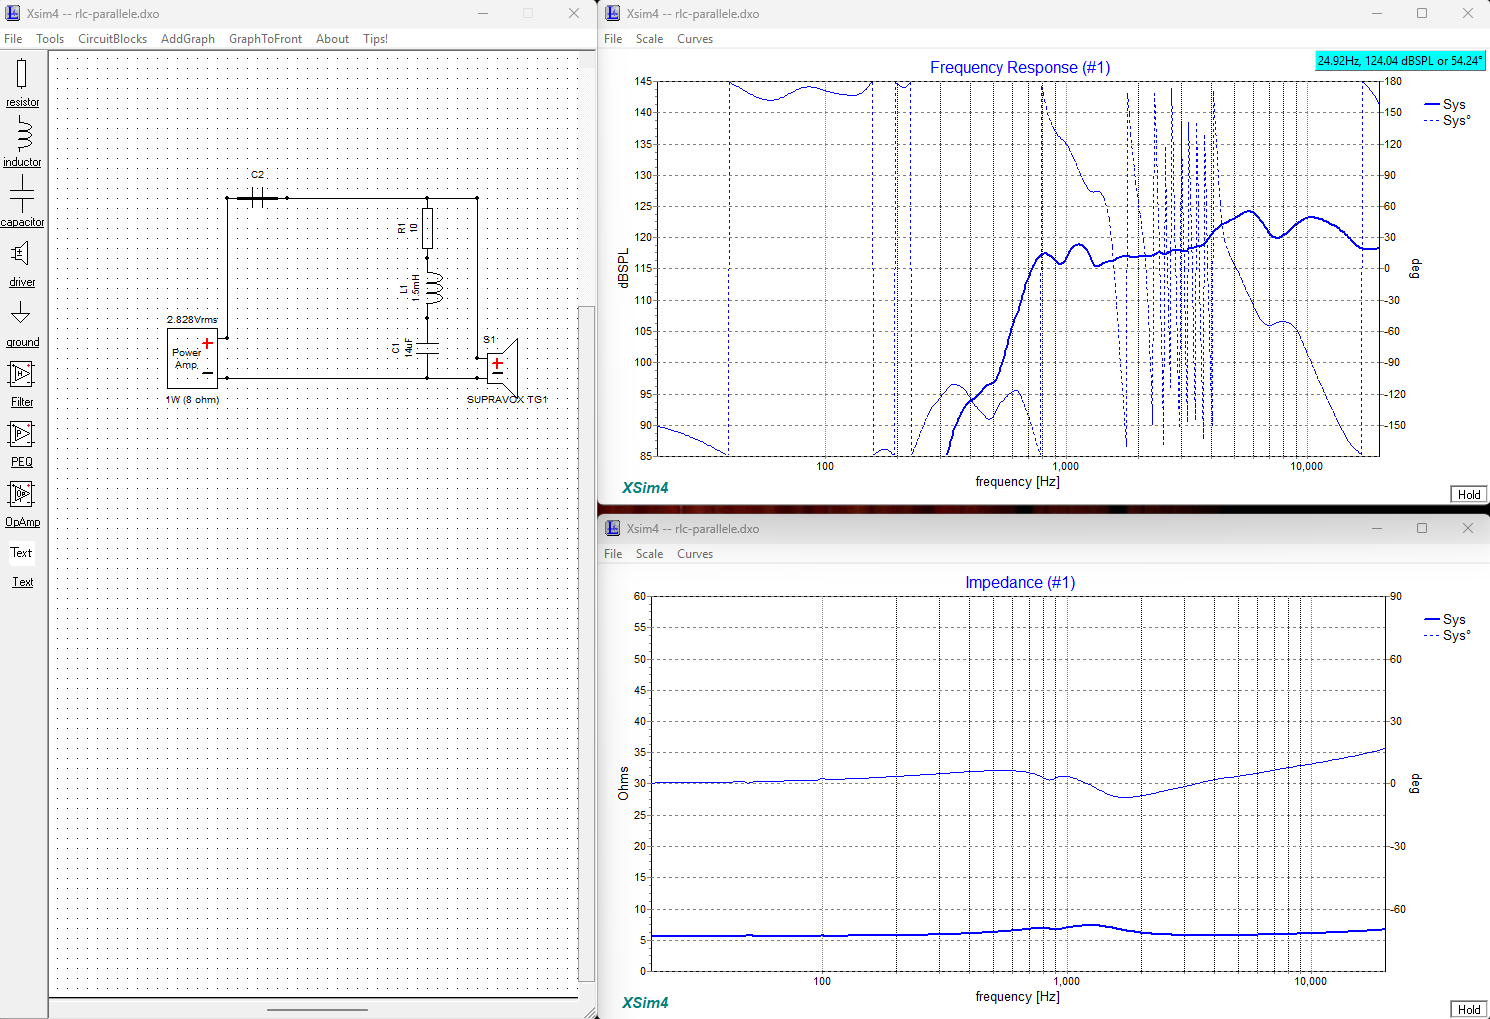
Task: Click the Text tool in sidebar
Action: pos(22,566)
